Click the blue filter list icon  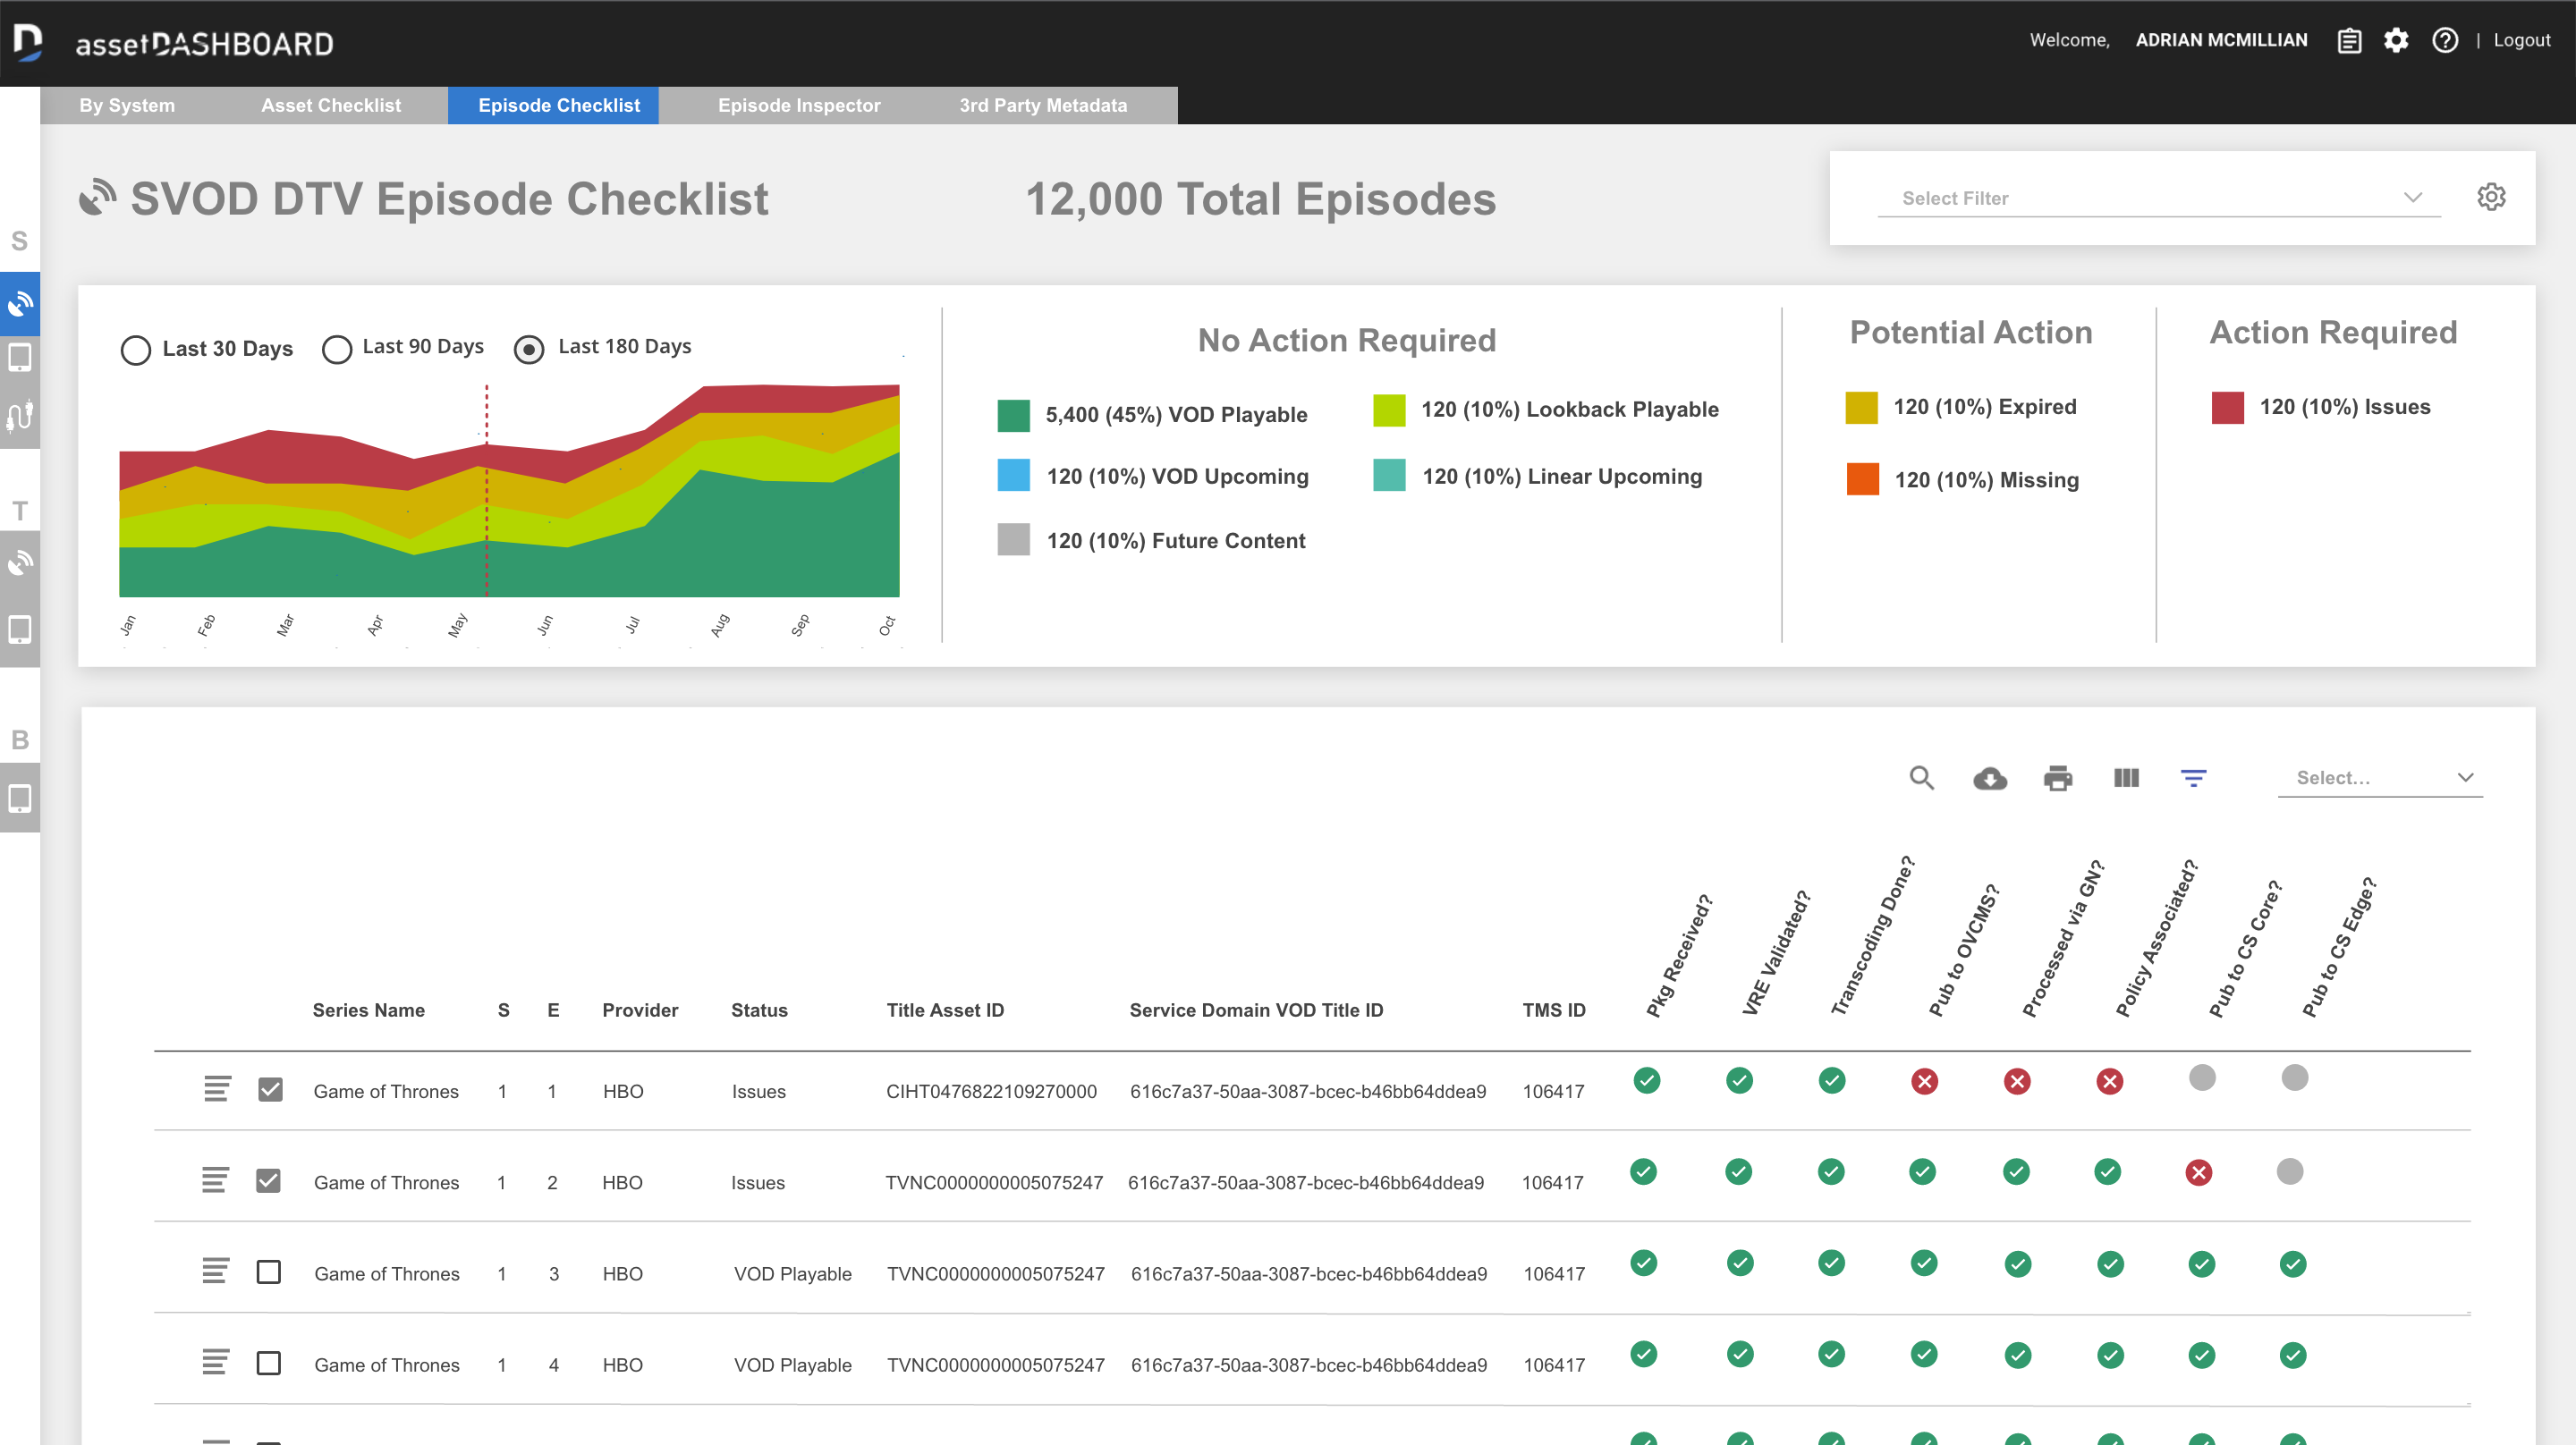[2192, 778]
